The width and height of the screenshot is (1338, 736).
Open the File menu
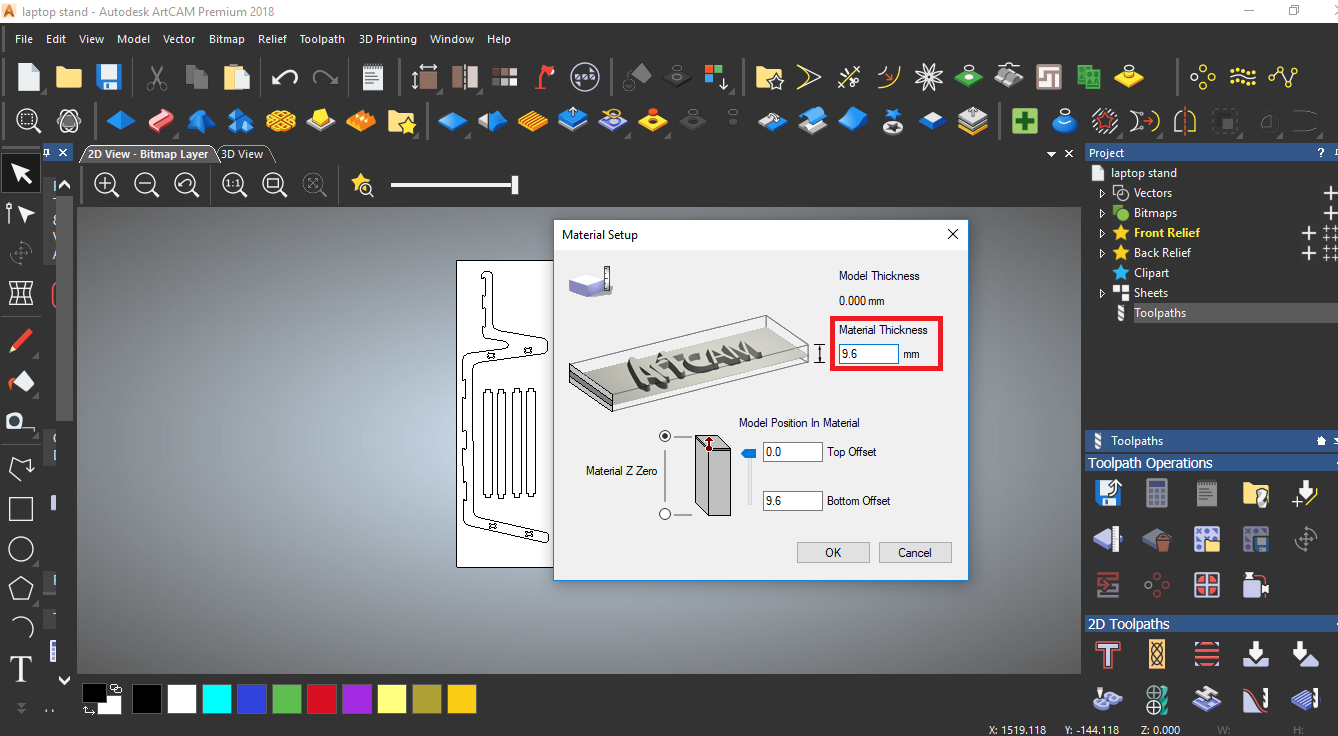coord(24,39)
